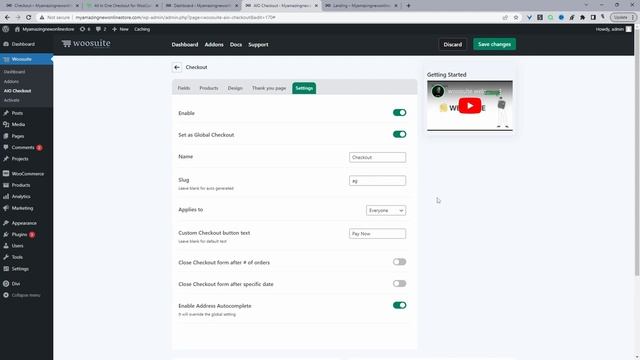
Task: Open AIO Checkout submenu item
Action: (18, 91)
